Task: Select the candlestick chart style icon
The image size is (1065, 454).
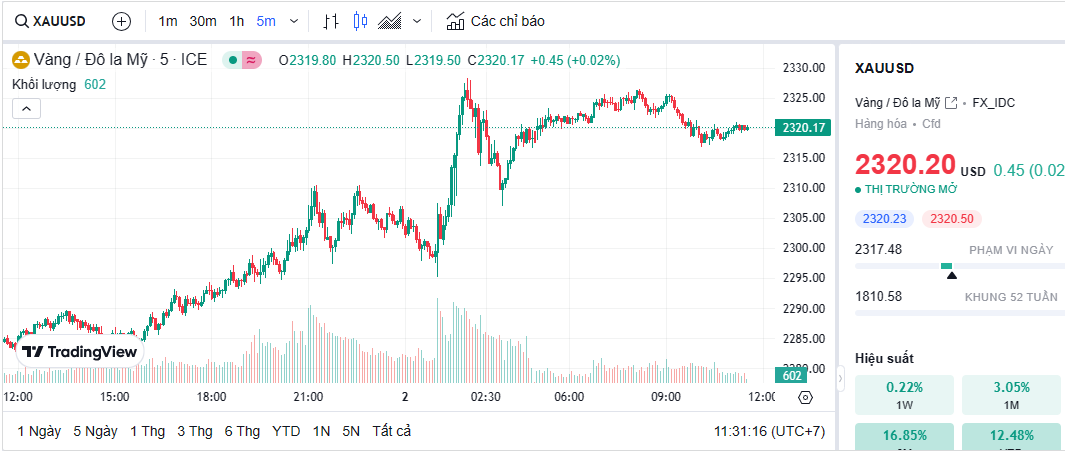Action: [x=361, y=21]
